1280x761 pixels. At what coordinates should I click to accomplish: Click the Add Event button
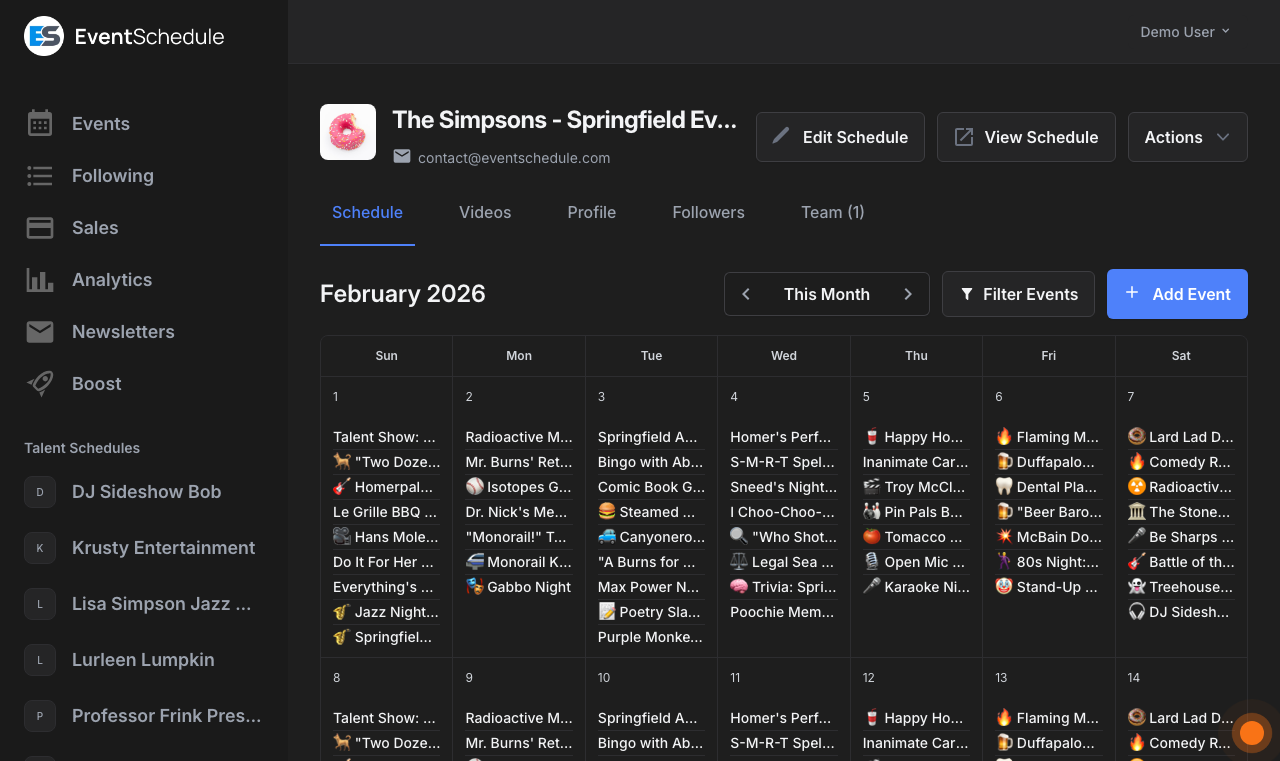(1177, 294)
